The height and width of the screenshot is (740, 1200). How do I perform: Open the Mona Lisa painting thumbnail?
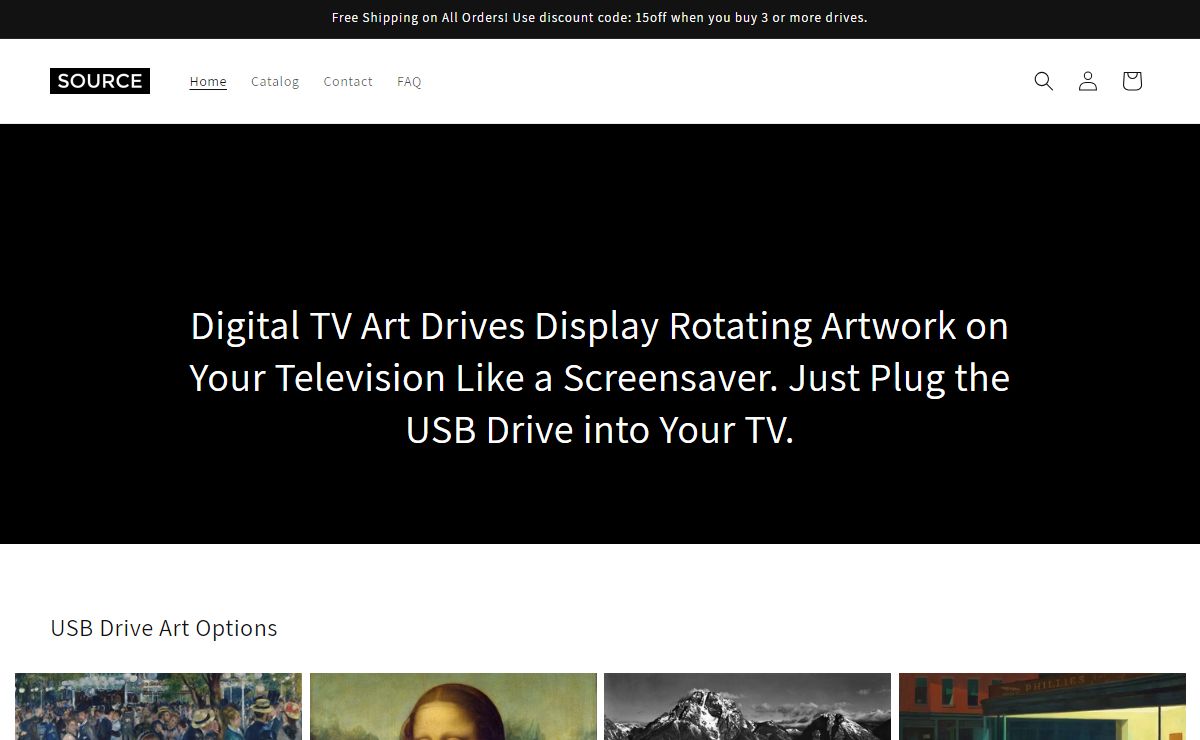pyautogui.click(x=453, y=706)
